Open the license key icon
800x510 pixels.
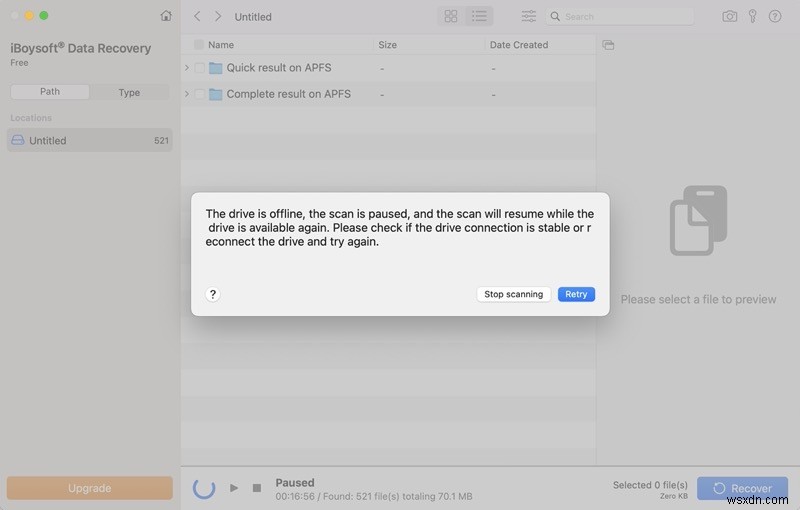(x=753, y=16)
